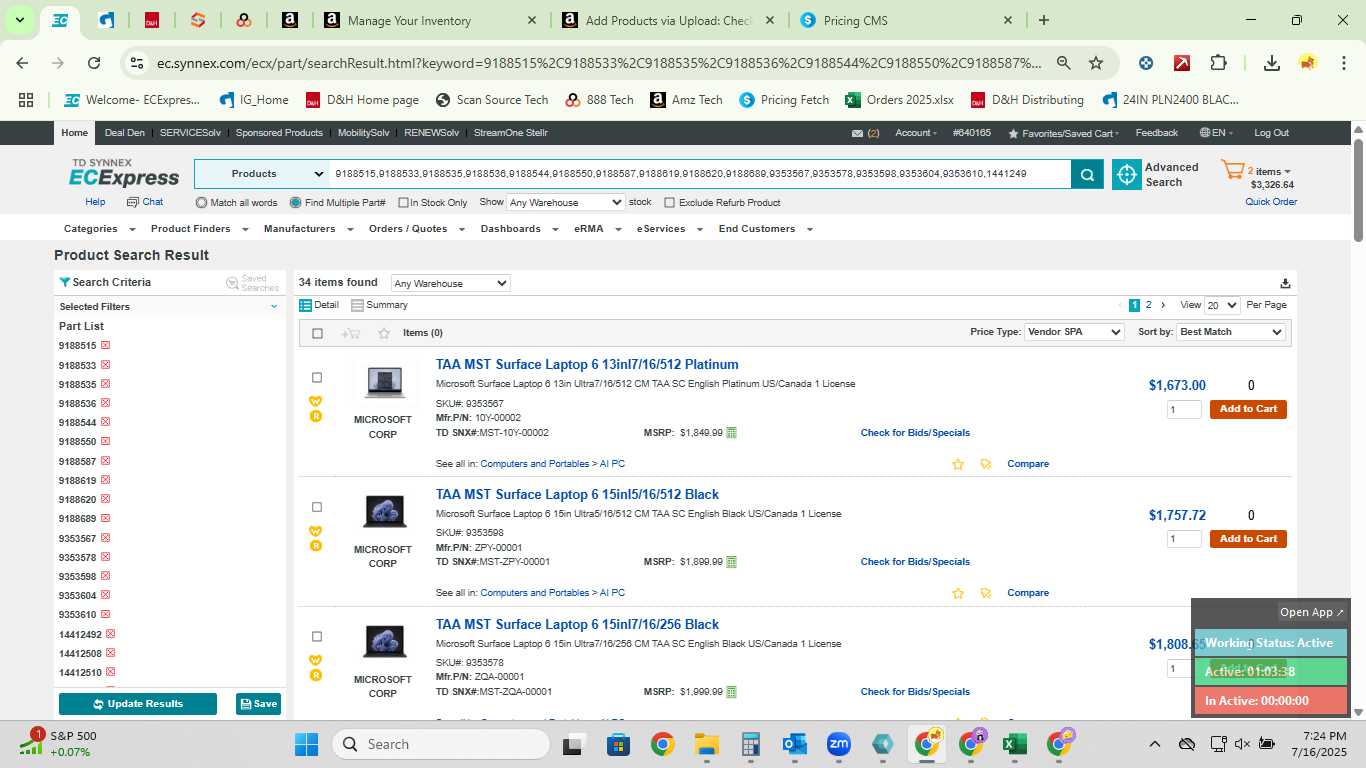
Task: Click Update Results button
Action: 138,704
